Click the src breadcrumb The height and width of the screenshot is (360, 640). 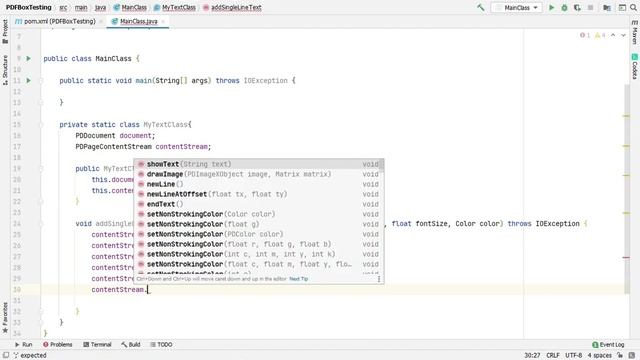(63, 7)
